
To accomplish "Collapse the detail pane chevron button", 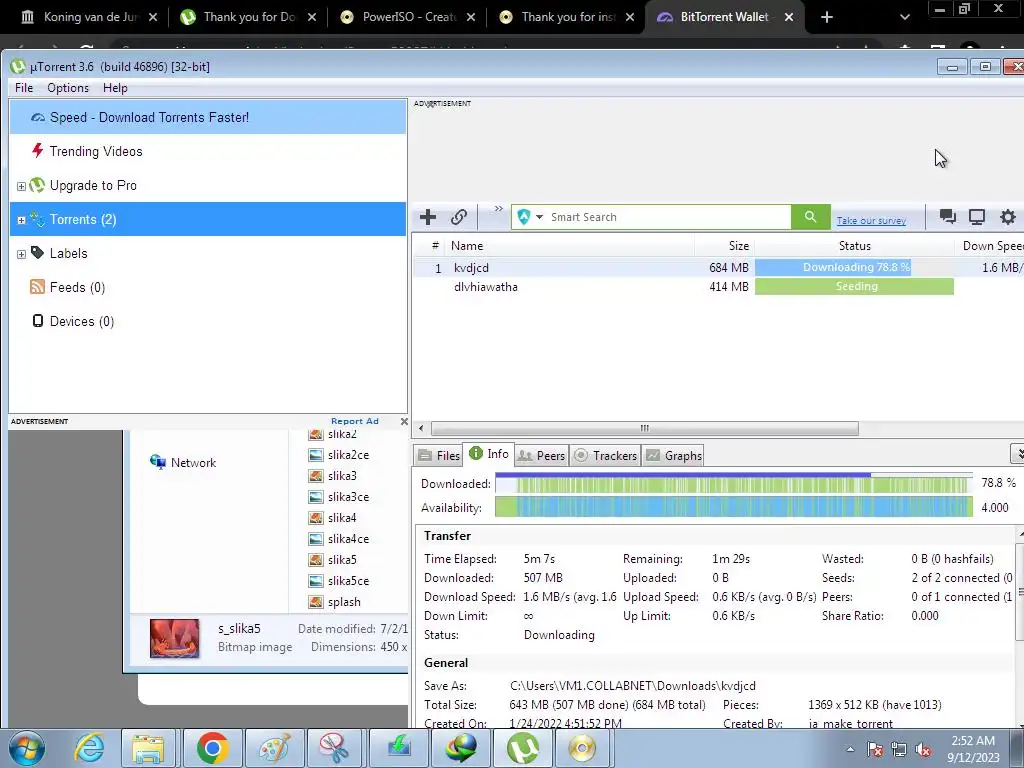I will pyautogui.click(x=1017, y=453).
